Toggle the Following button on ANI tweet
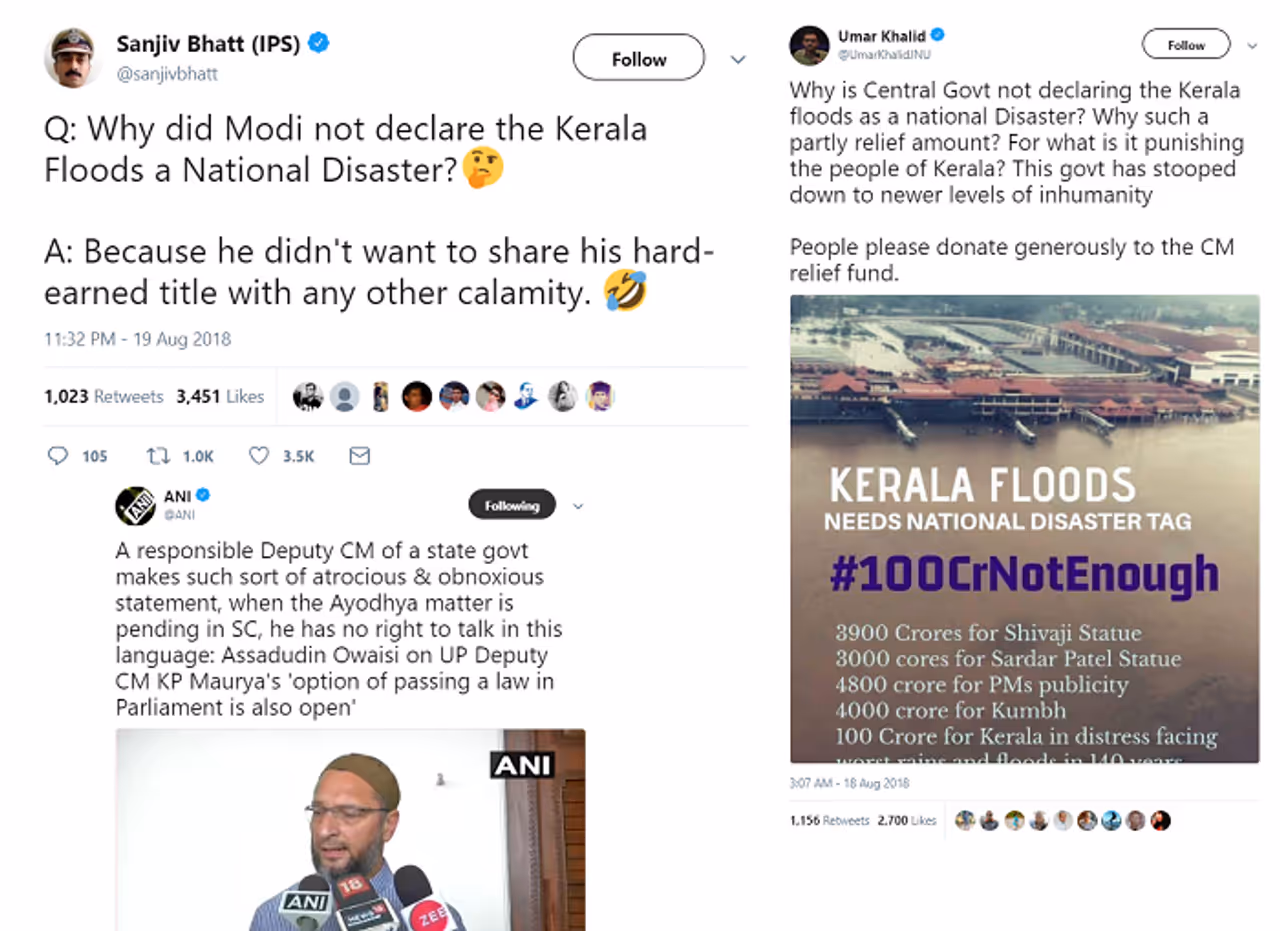 [511, 506]
